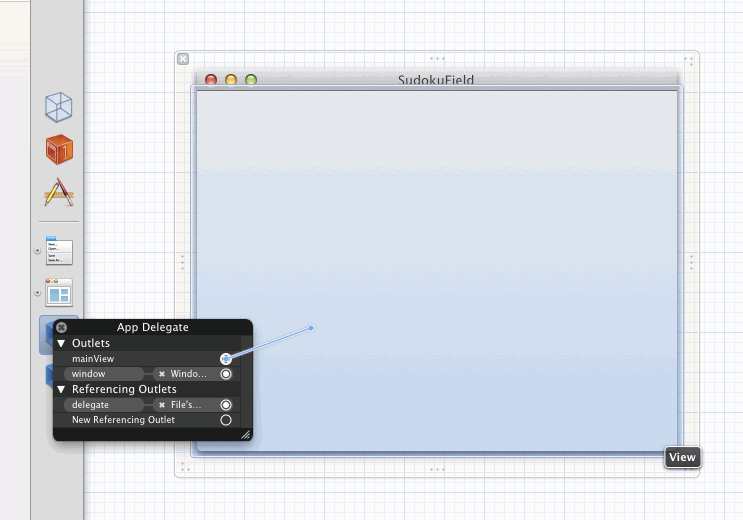Image resolution: width=743 pixels, height=520 pixels.
Task: Select the Main Menu object icon
Action: click(59, 250)
